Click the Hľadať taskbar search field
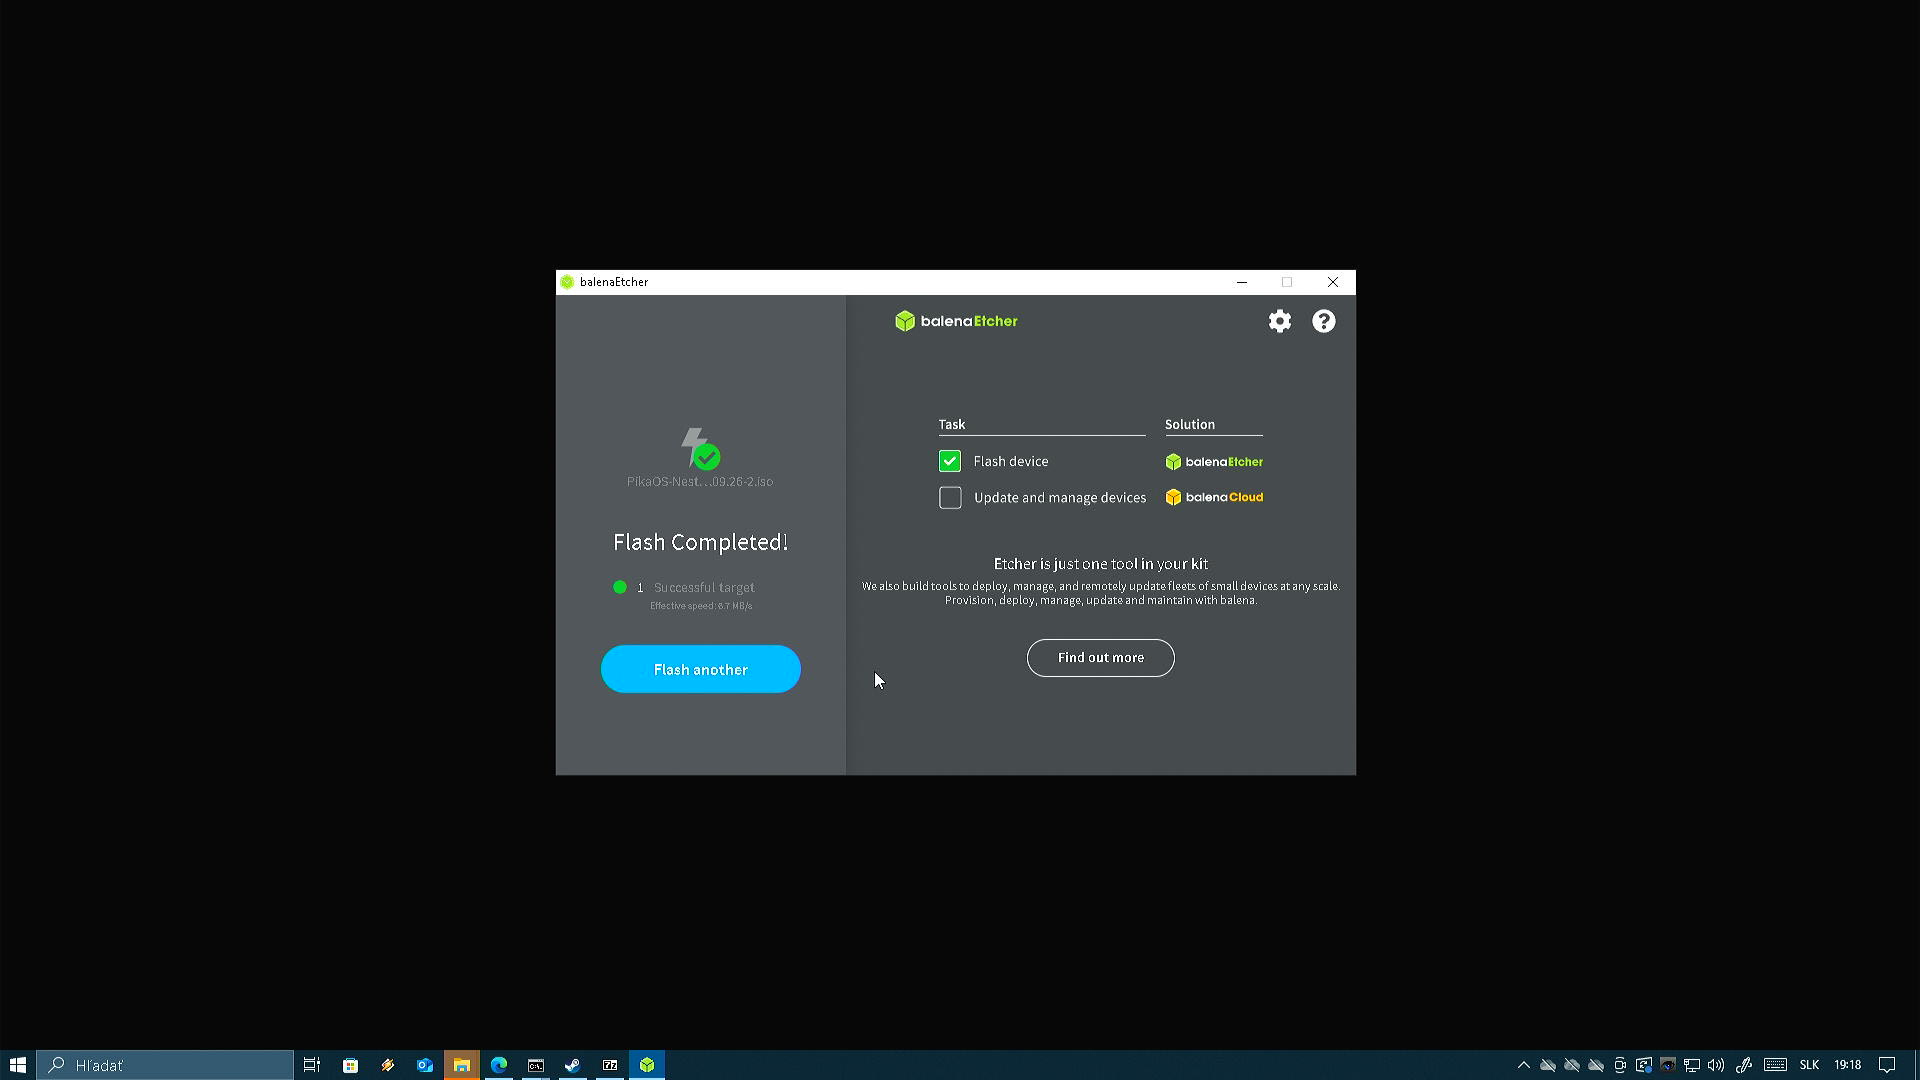Screen dimensions: 1920x1080 tap(165, 1065)
